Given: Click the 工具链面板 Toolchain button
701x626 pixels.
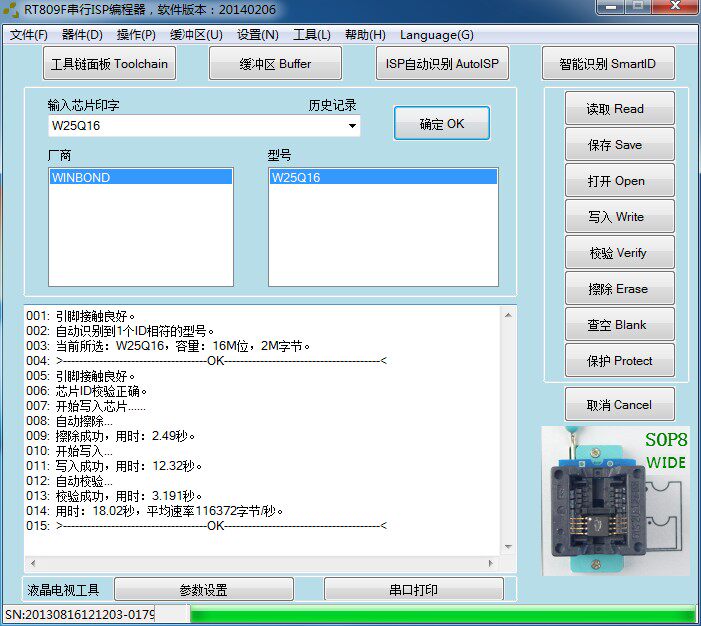Looking at the screenshot, I should (x=110, y=64).
